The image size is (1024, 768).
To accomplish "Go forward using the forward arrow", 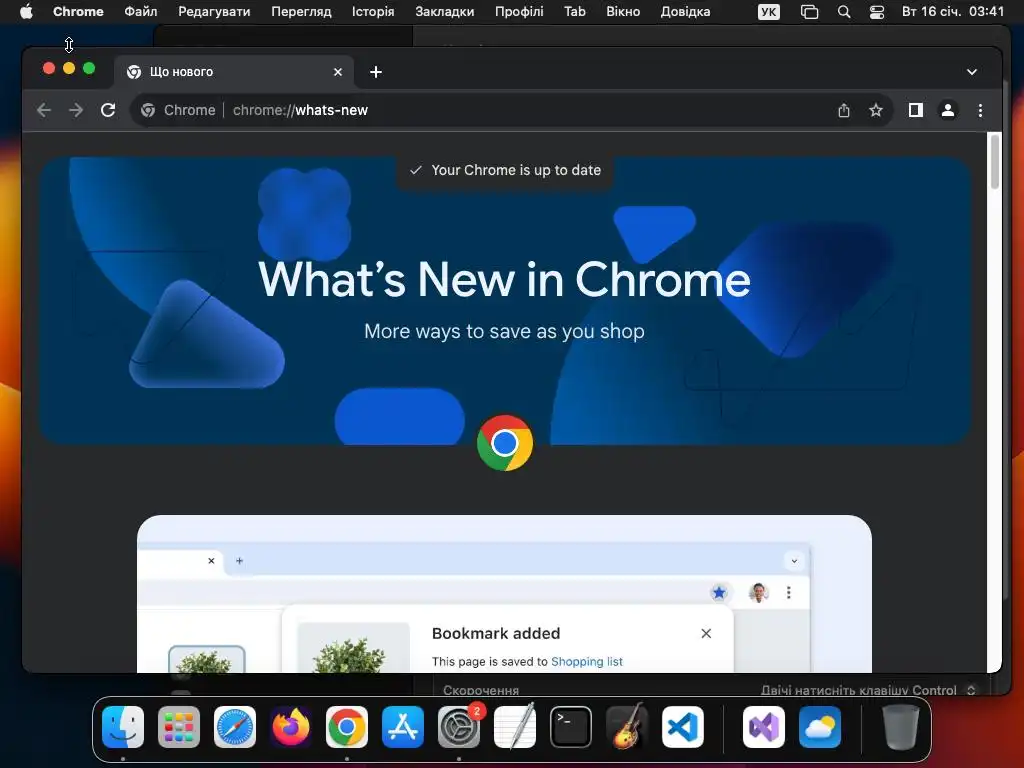I will click(76, 110).
